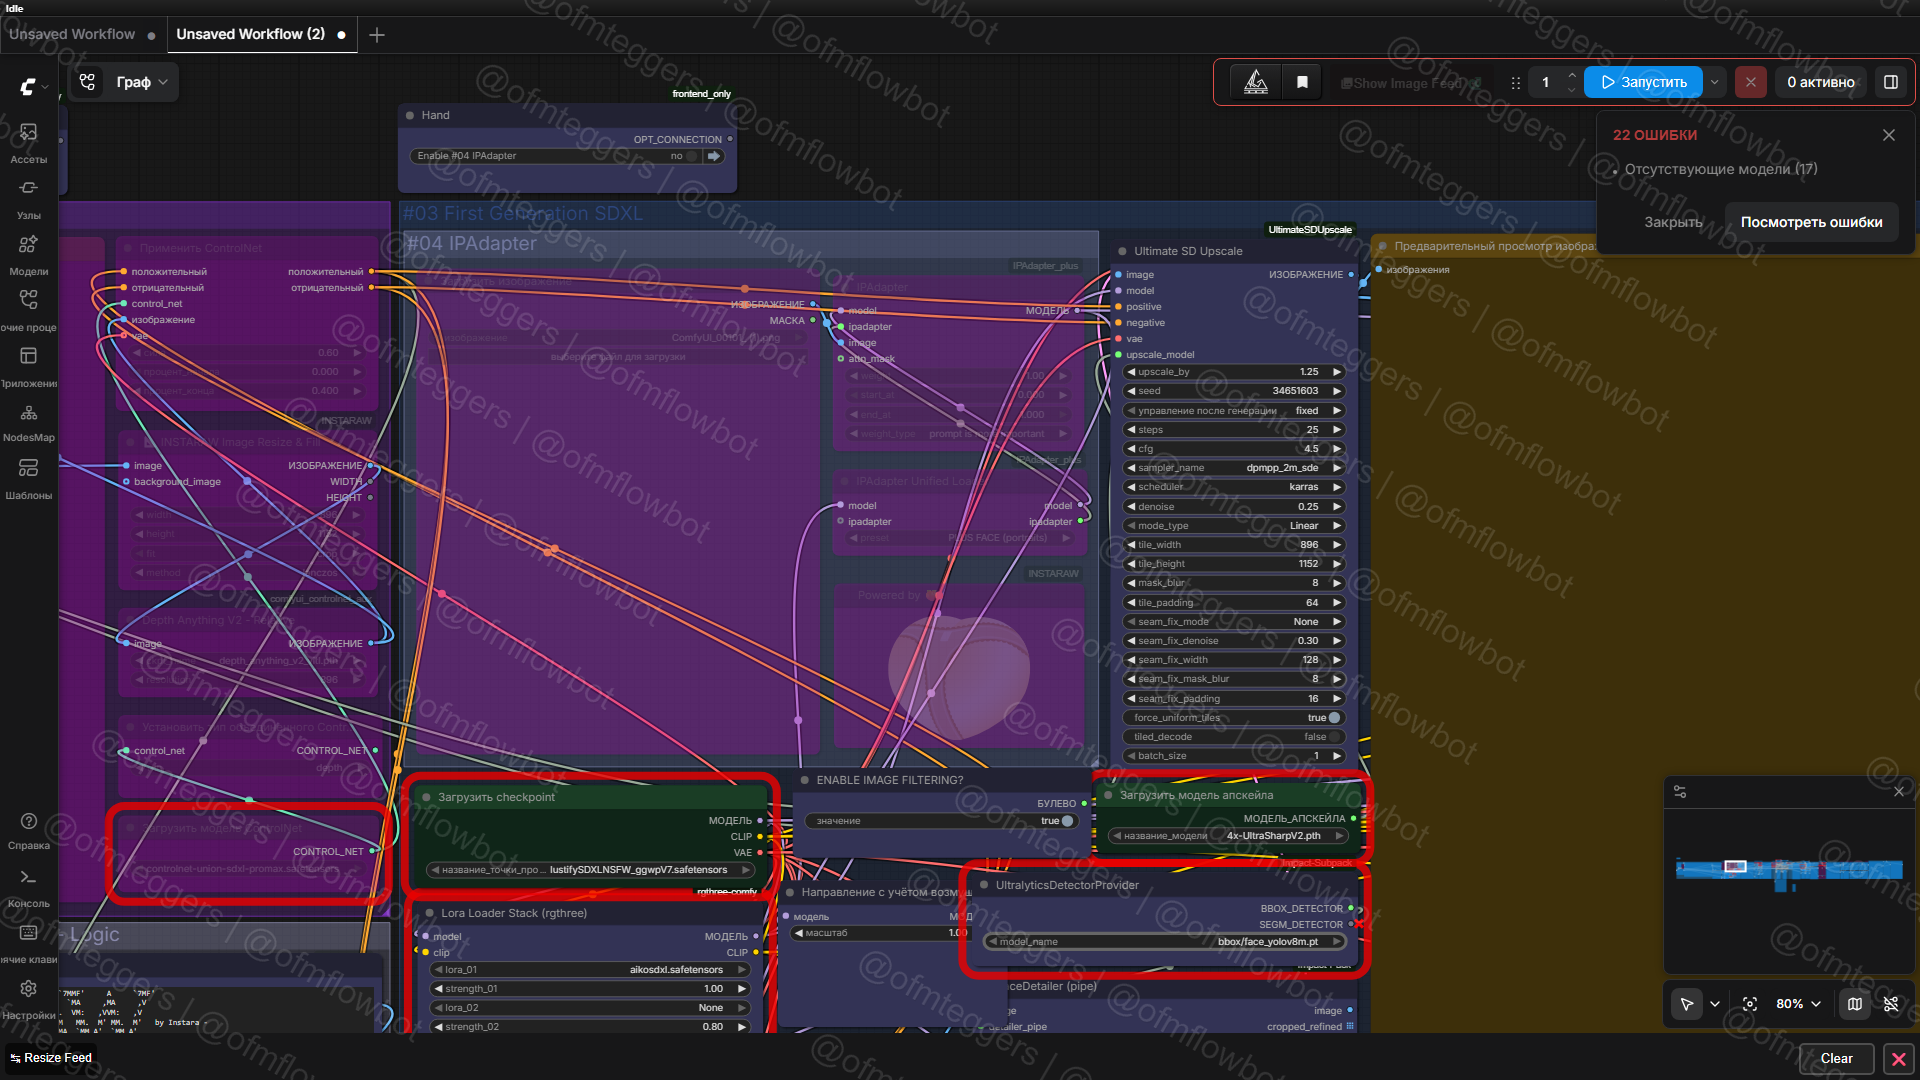The height and width of the screenshot is (1080, 1920).
Task: Toggle the right side panel icon
Action: 1891,83
